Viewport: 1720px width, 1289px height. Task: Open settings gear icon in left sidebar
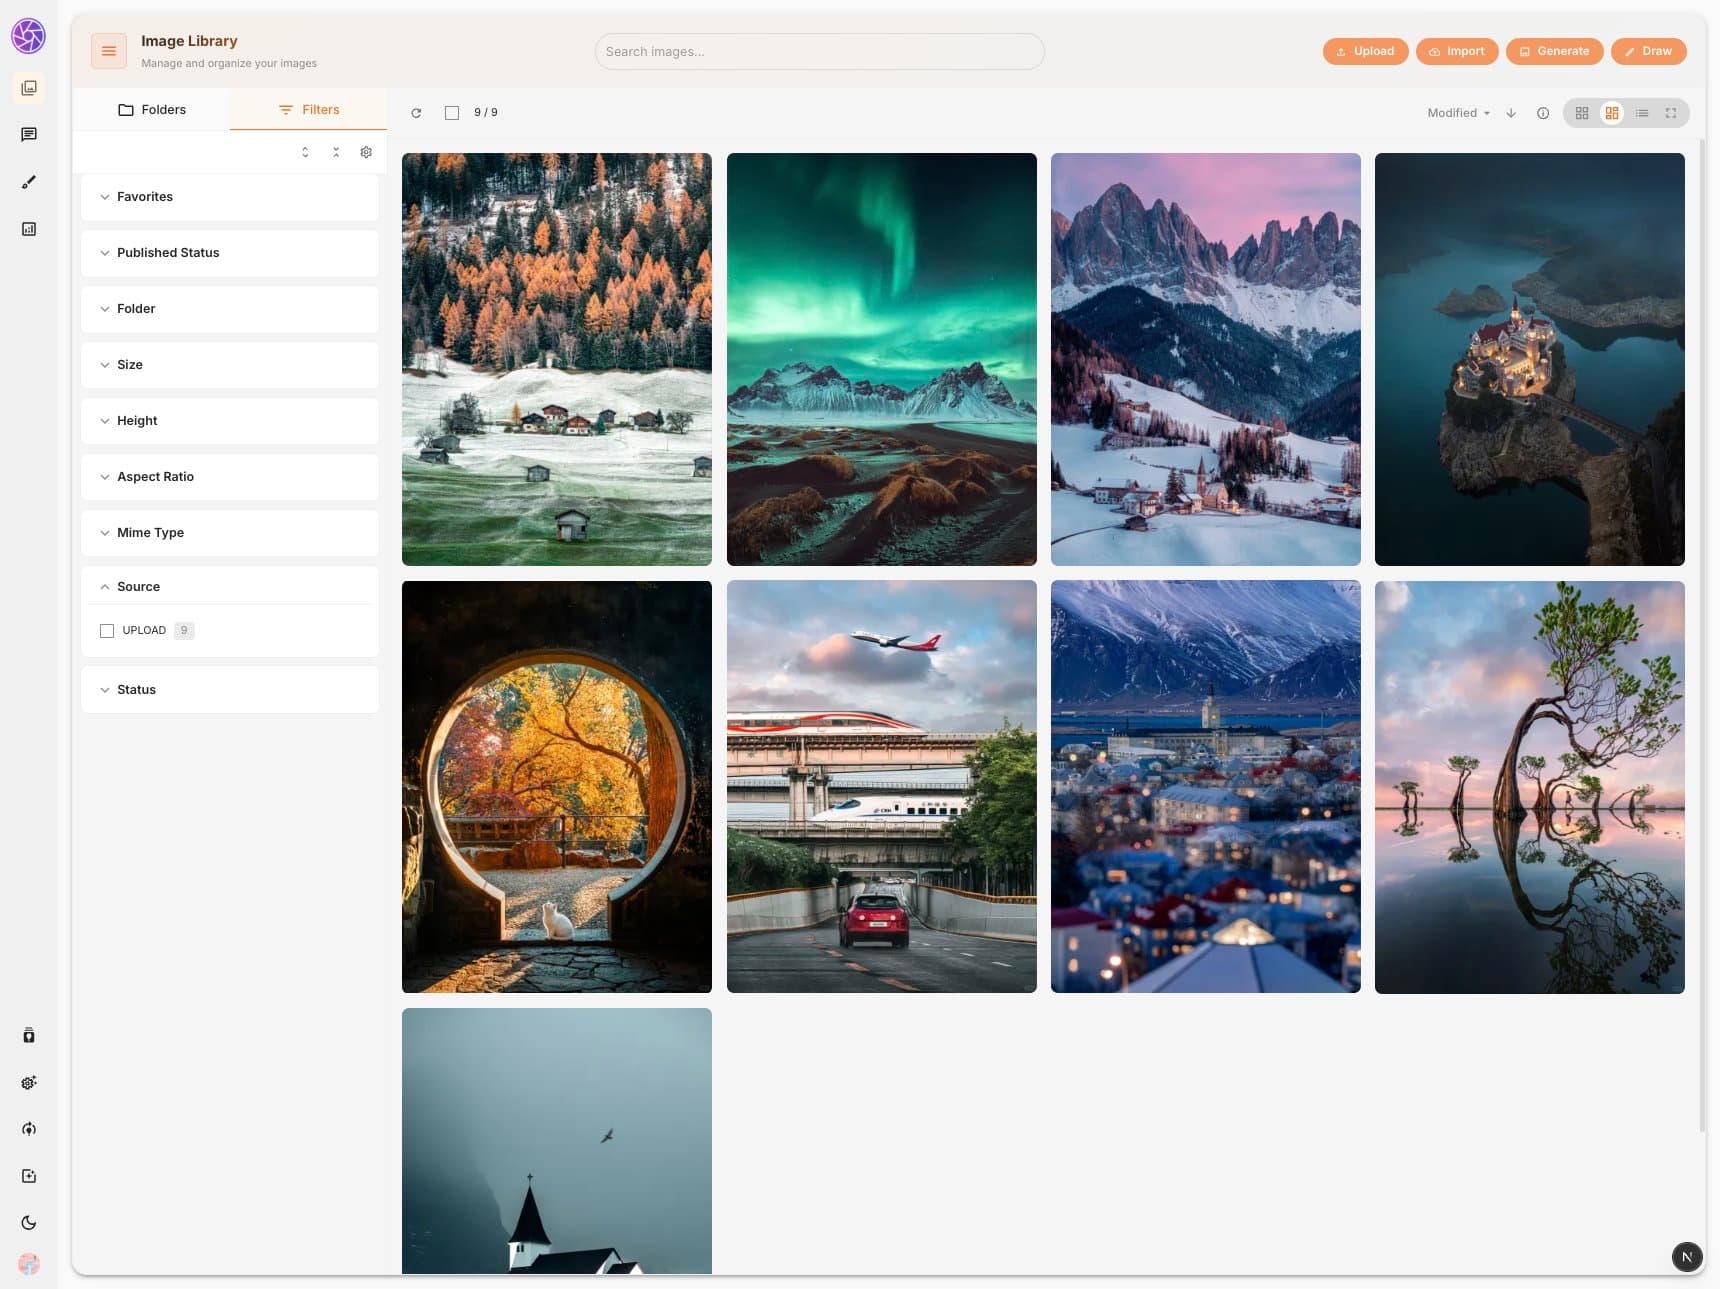click(29, 1082)
